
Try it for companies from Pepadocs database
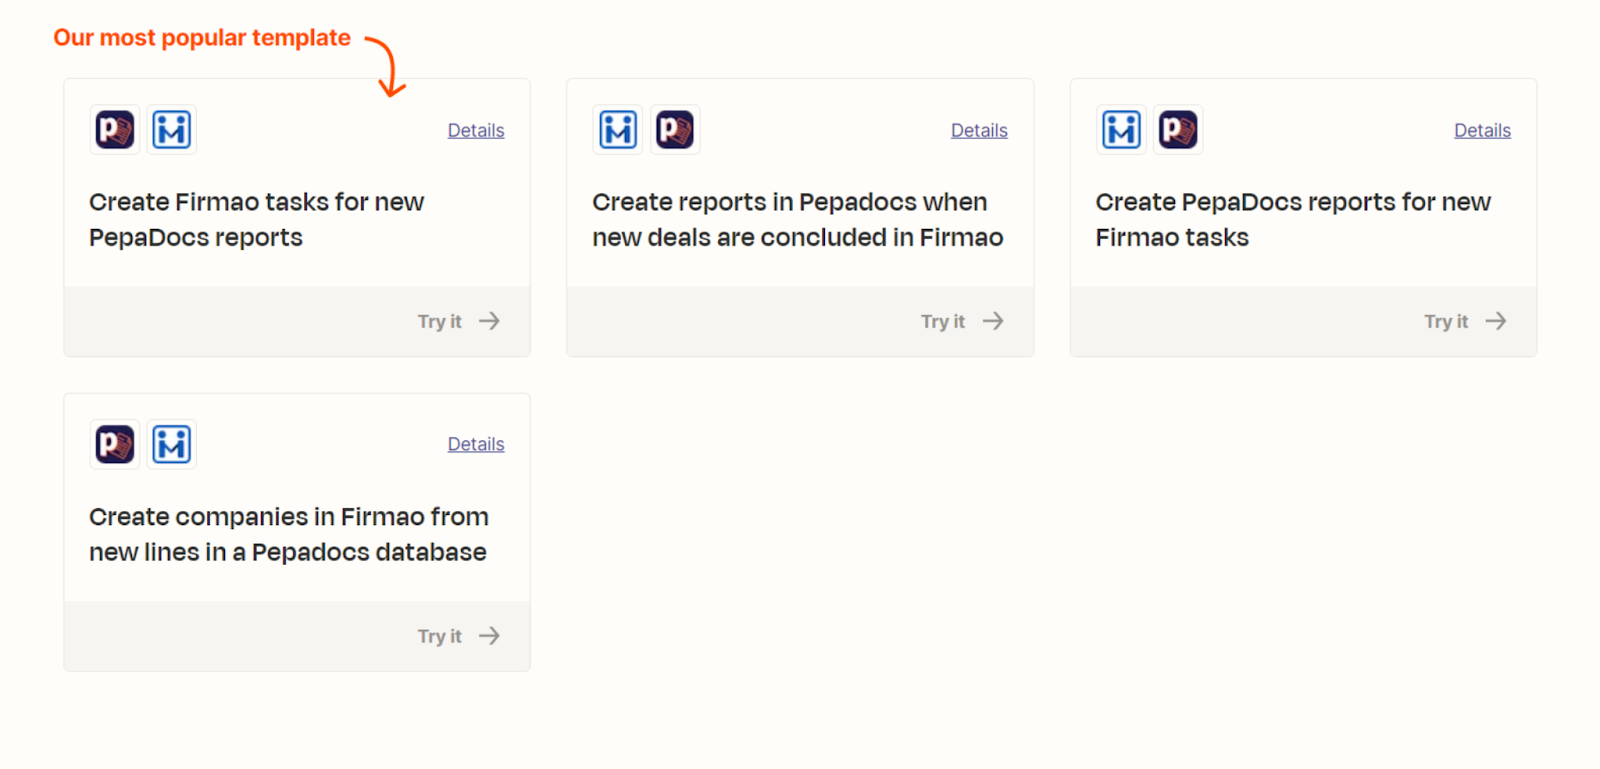(459, 636)
